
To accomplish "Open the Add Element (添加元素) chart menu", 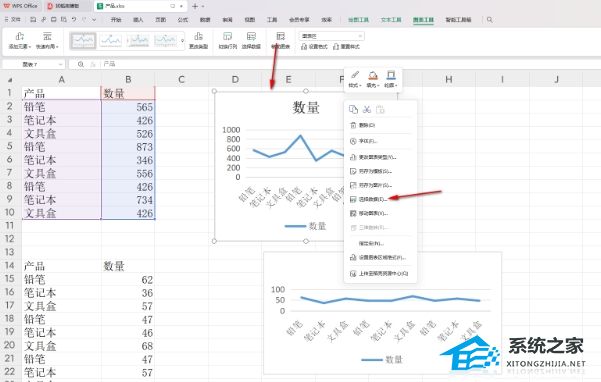I will pos(19,41).
